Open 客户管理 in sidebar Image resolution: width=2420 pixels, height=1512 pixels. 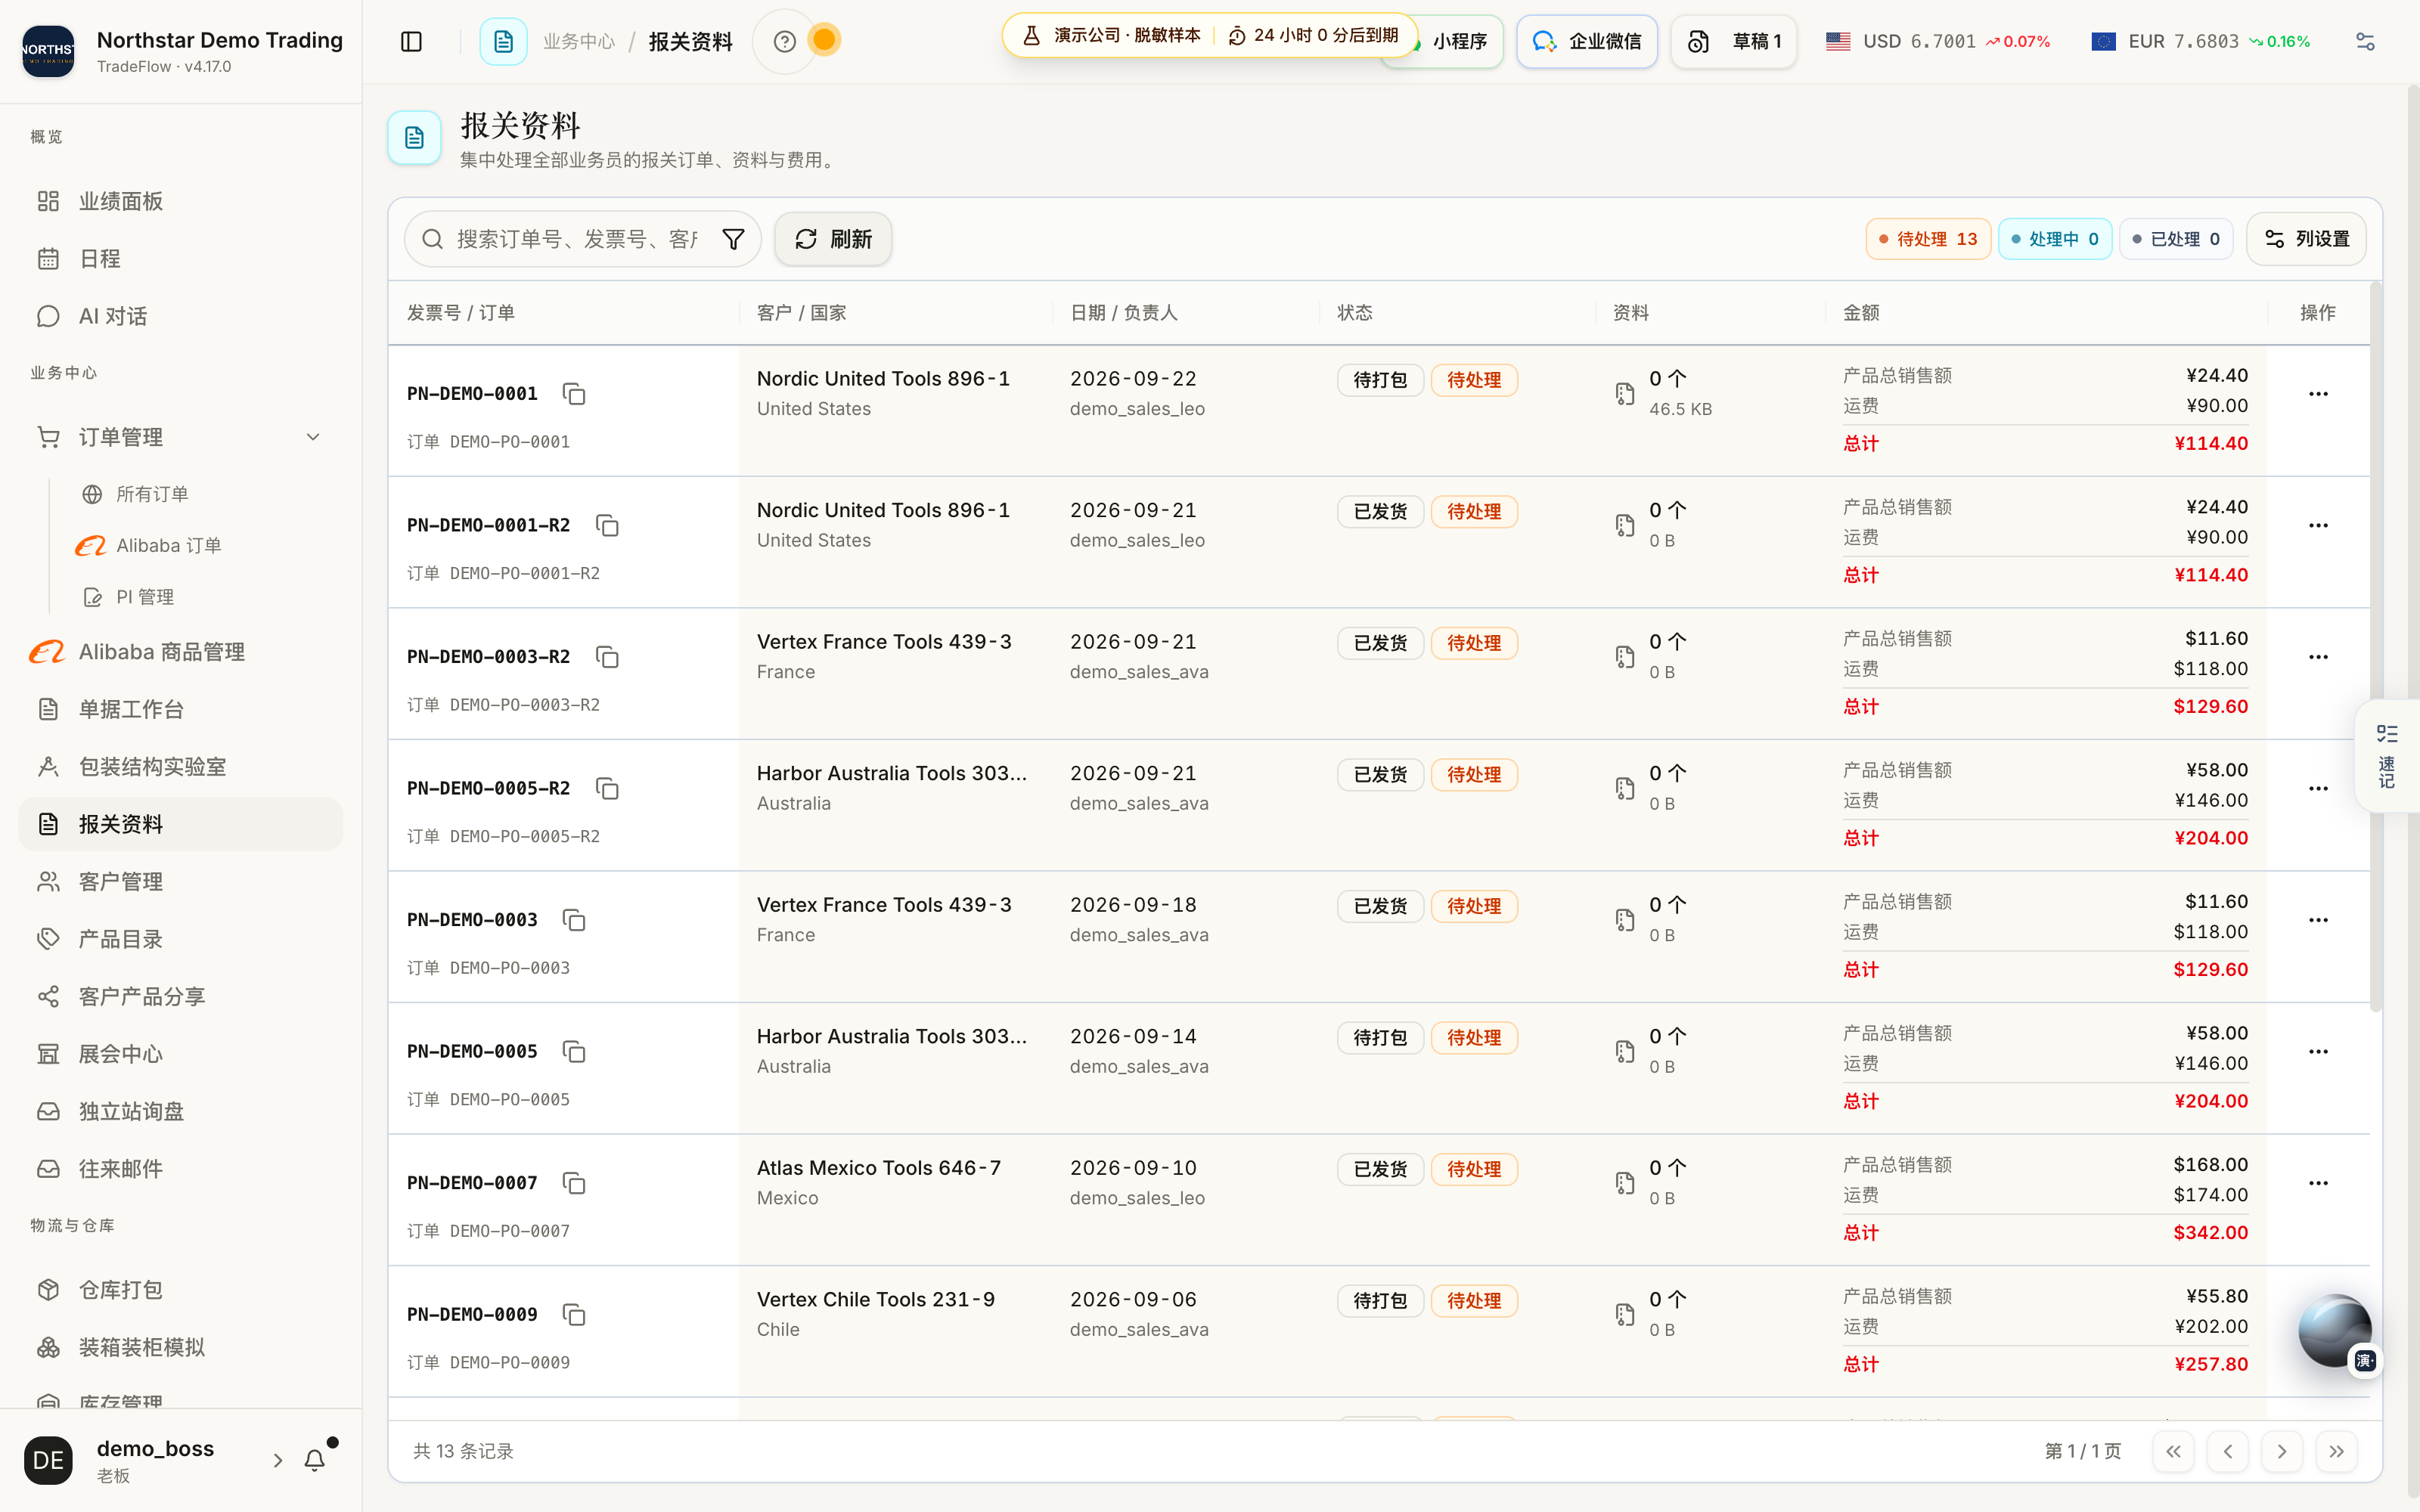point(180,882)
